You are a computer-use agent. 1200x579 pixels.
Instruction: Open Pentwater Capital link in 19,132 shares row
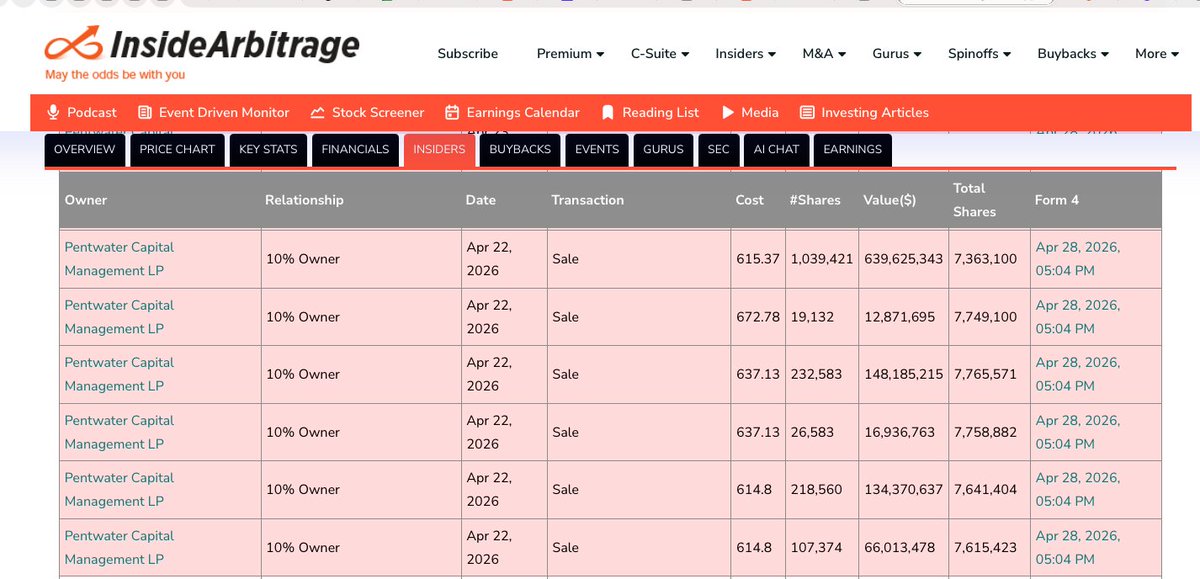click(x=119, y=317)
